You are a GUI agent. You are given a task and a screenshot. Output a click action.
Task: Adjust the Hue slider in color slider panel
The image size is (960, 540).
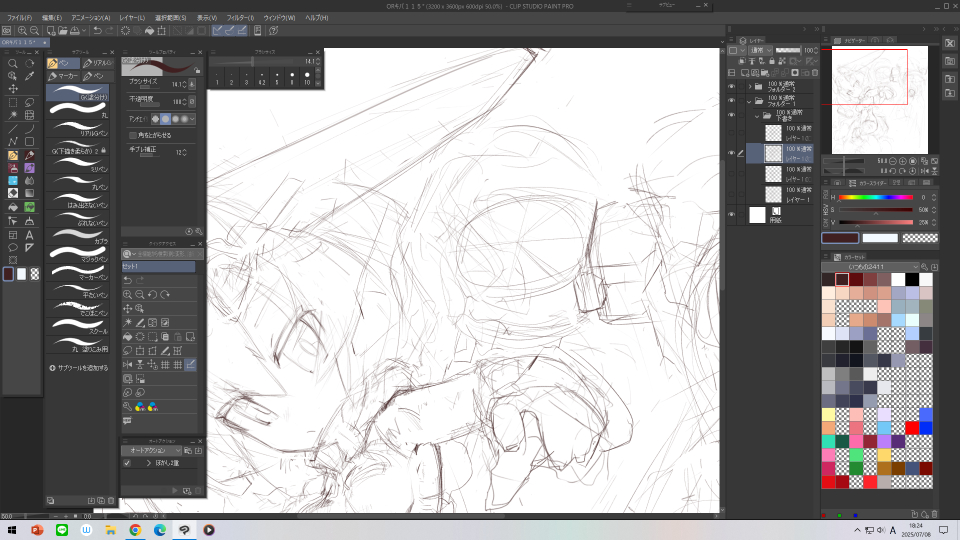coord(876,197)
